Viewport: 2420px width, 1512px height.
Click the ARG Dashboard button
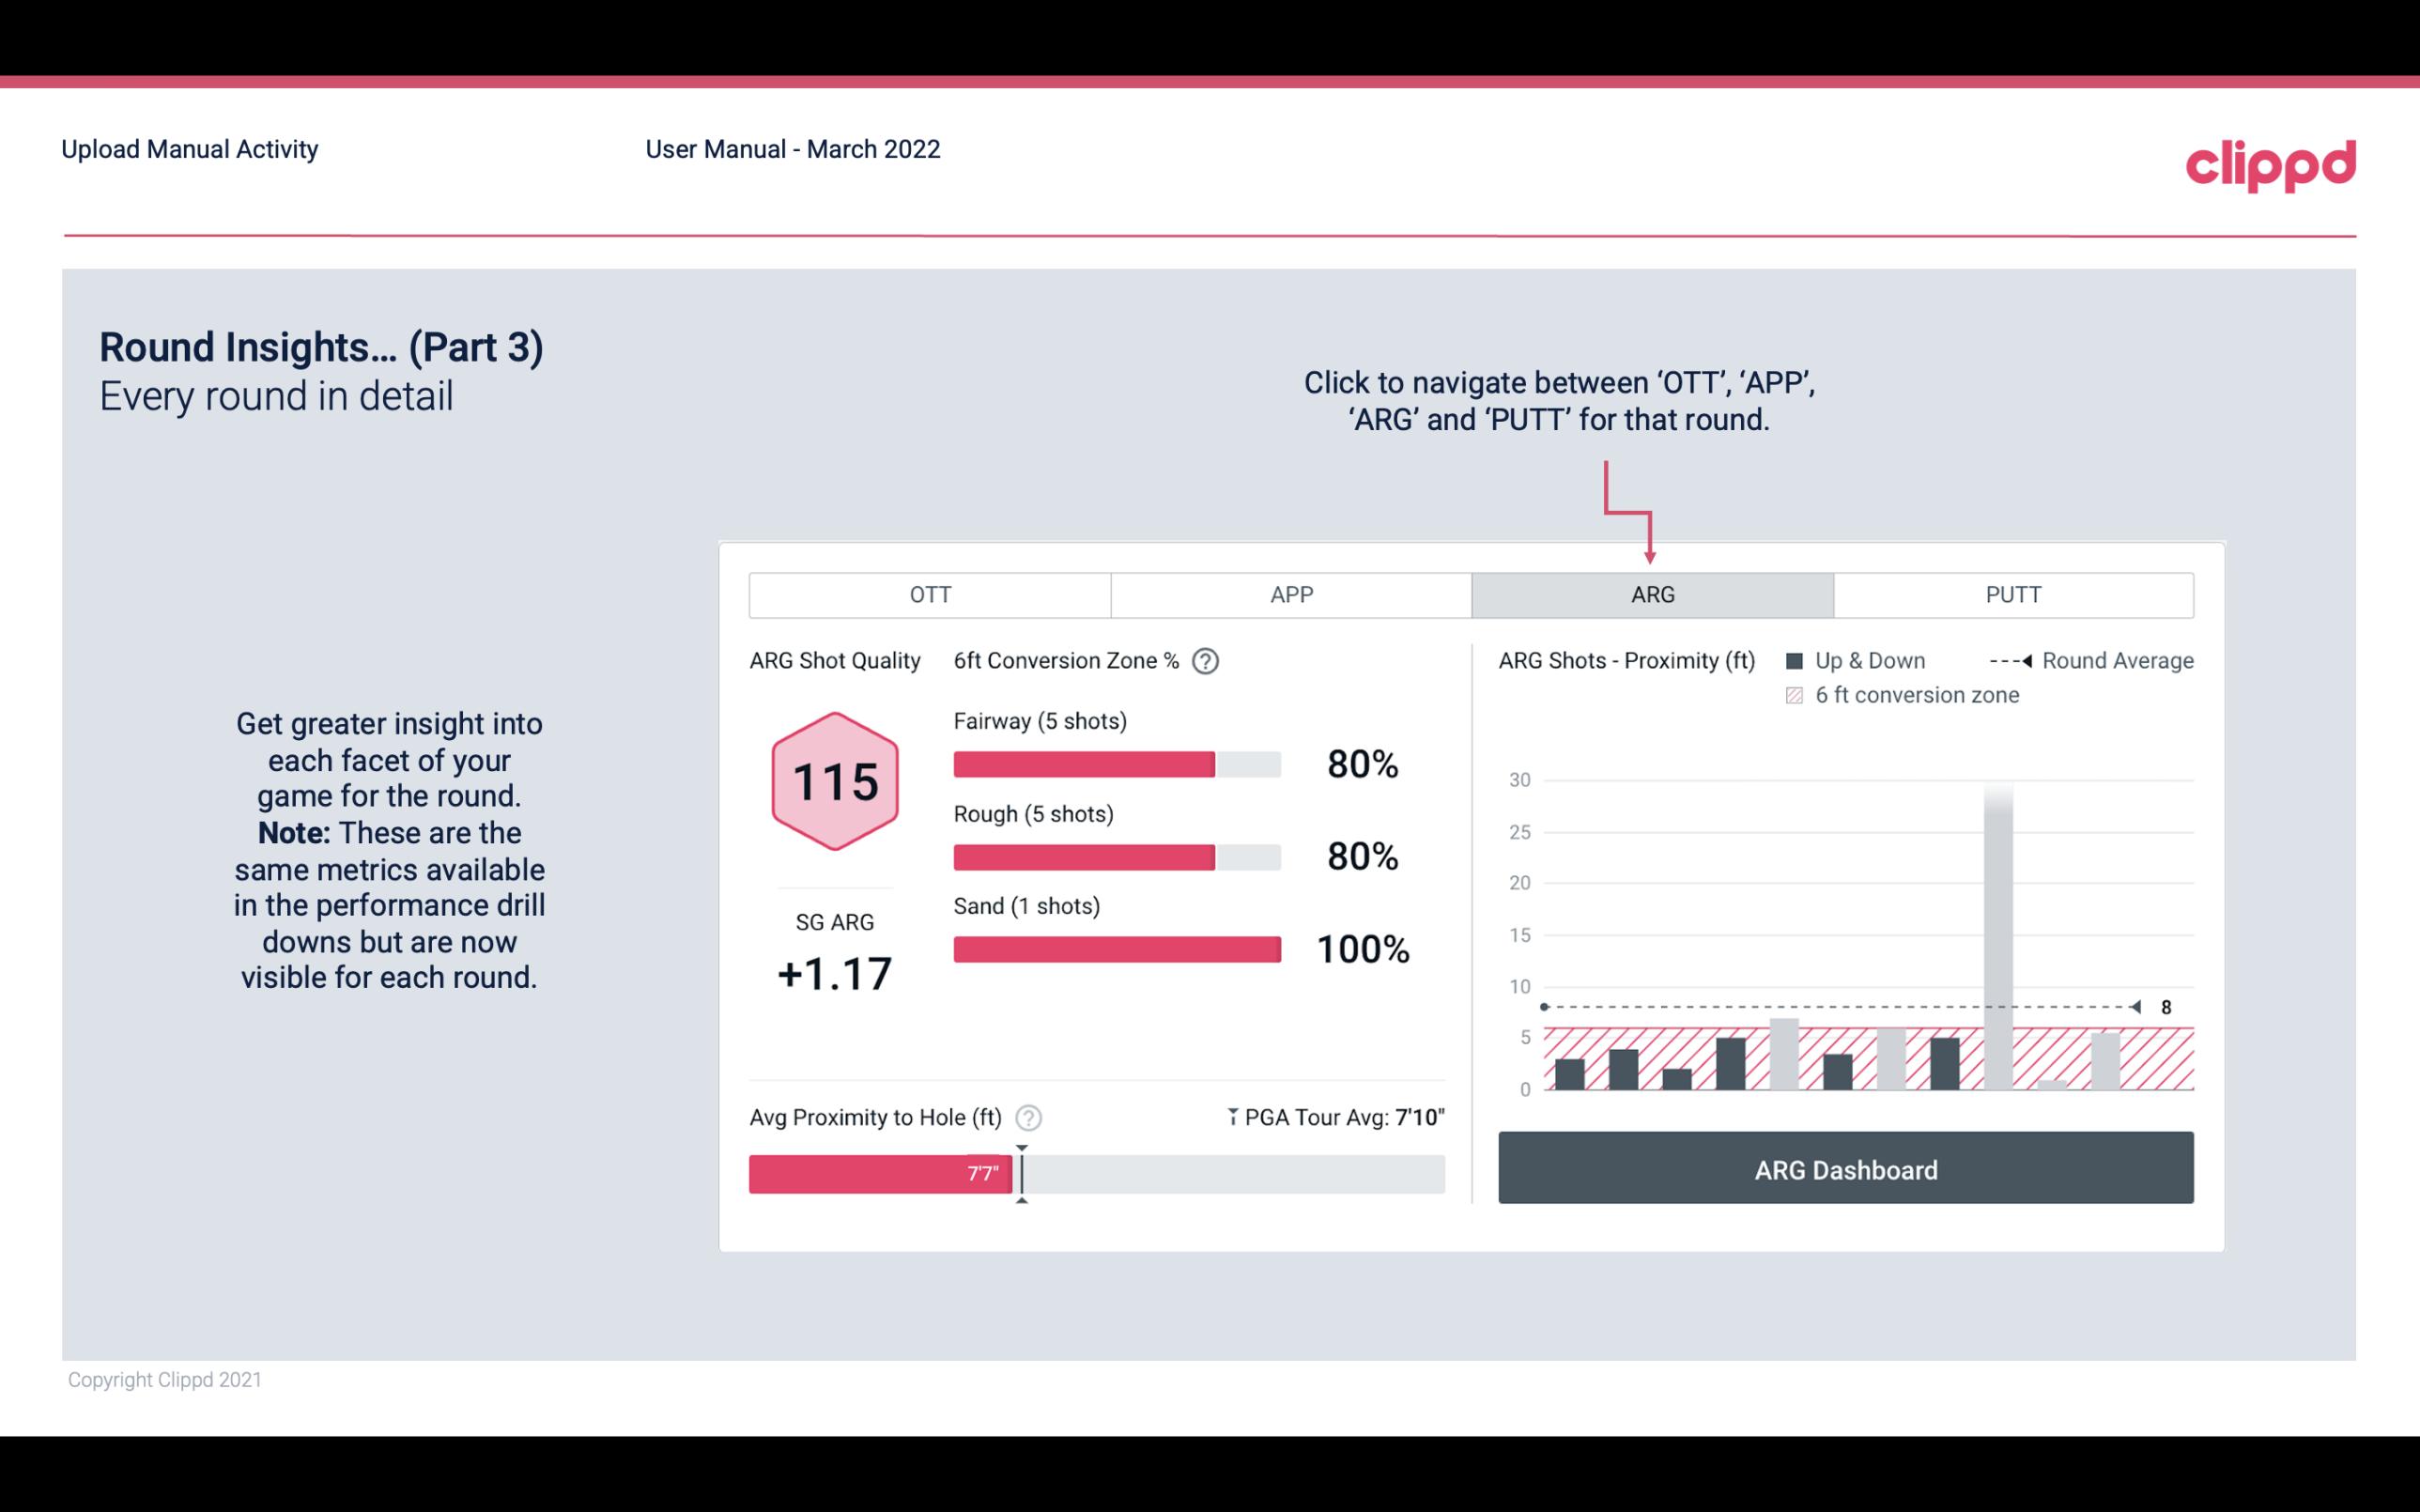tap(1845, 1169)
